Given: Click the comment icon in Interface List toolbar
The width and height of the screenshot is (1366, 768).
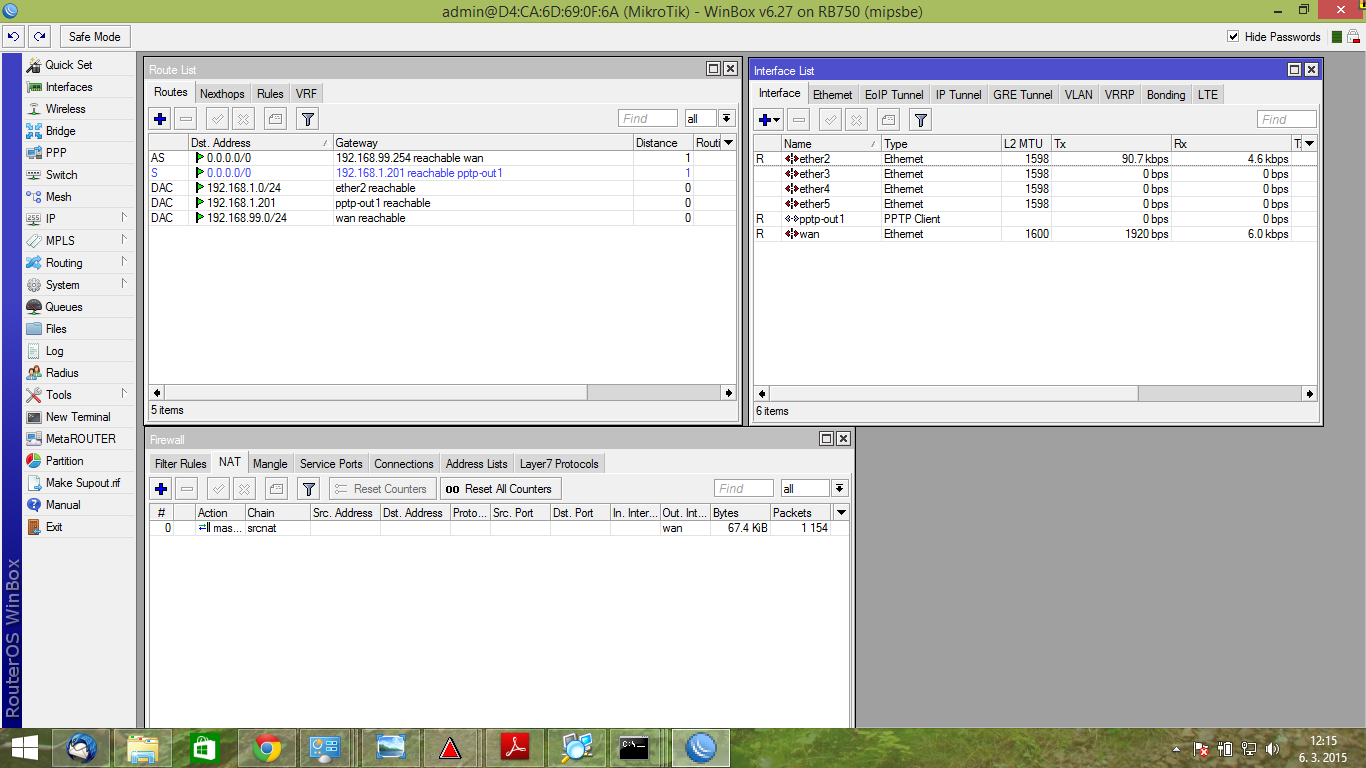Looking at the screenshot, I should click(x=888, y=120).
